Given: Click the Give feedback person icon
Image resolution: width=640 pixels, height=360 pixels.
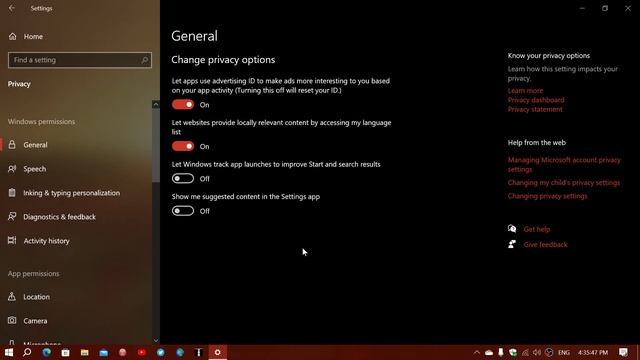Looking at the screenshot, I should coord(512,244).
